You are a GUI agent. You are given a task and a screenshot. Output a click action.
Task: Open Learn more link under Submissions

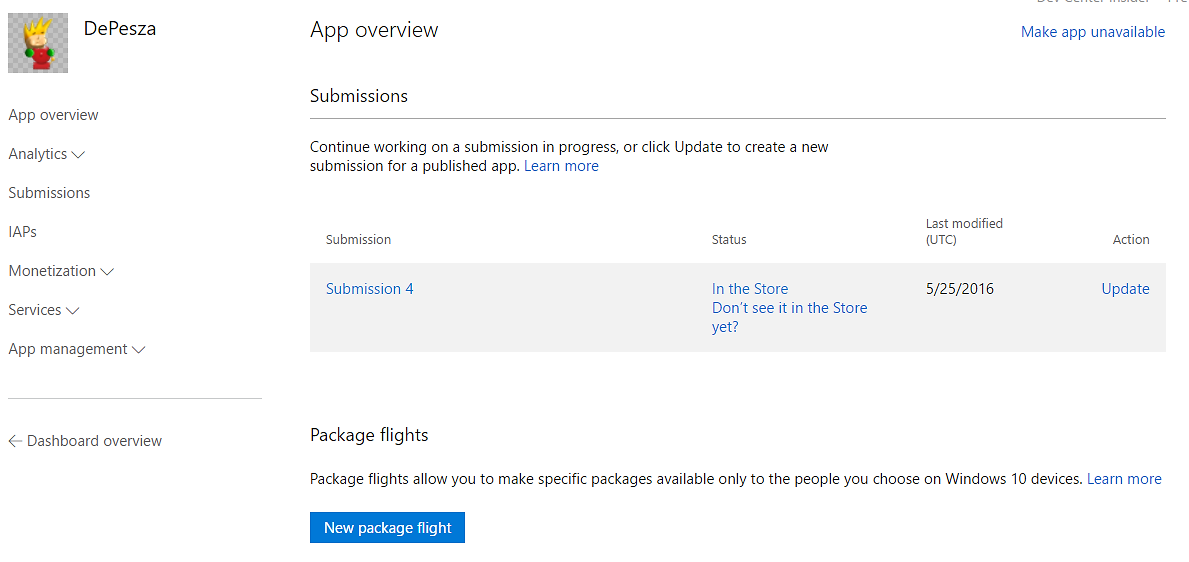click(561, 166)
